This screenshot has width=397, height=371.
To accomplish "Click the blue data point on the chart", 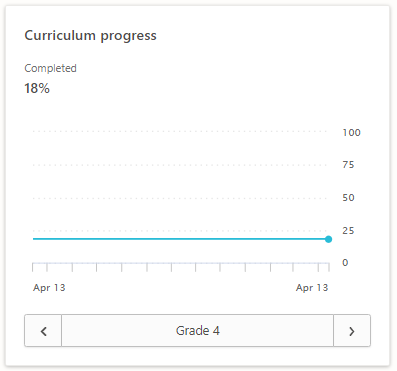I will pos(328,239).
